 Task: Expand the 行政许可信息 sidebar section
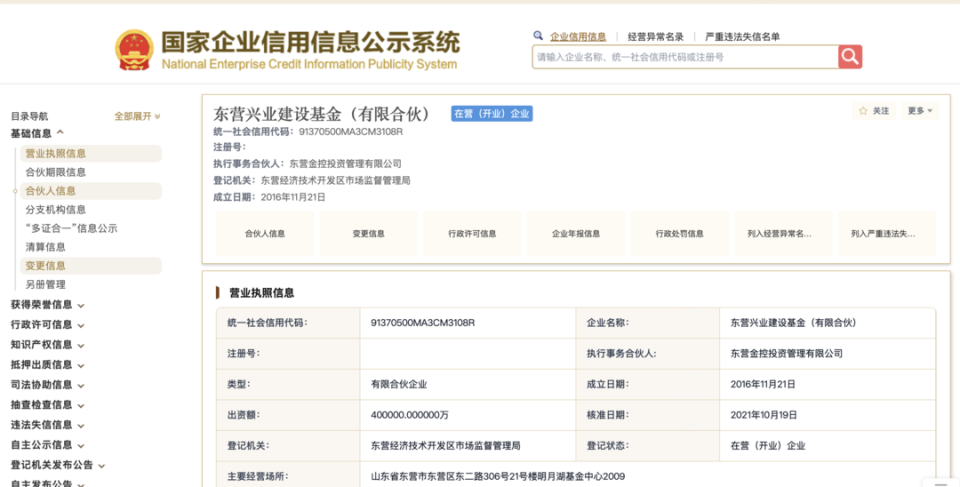click(x=47, y=325)
